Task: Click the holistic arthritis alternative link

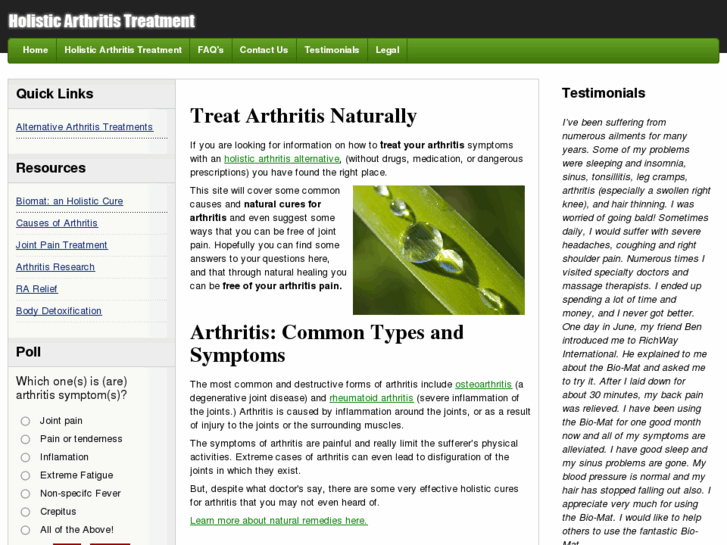Action: pyautogui.click(x=282, y=159)
